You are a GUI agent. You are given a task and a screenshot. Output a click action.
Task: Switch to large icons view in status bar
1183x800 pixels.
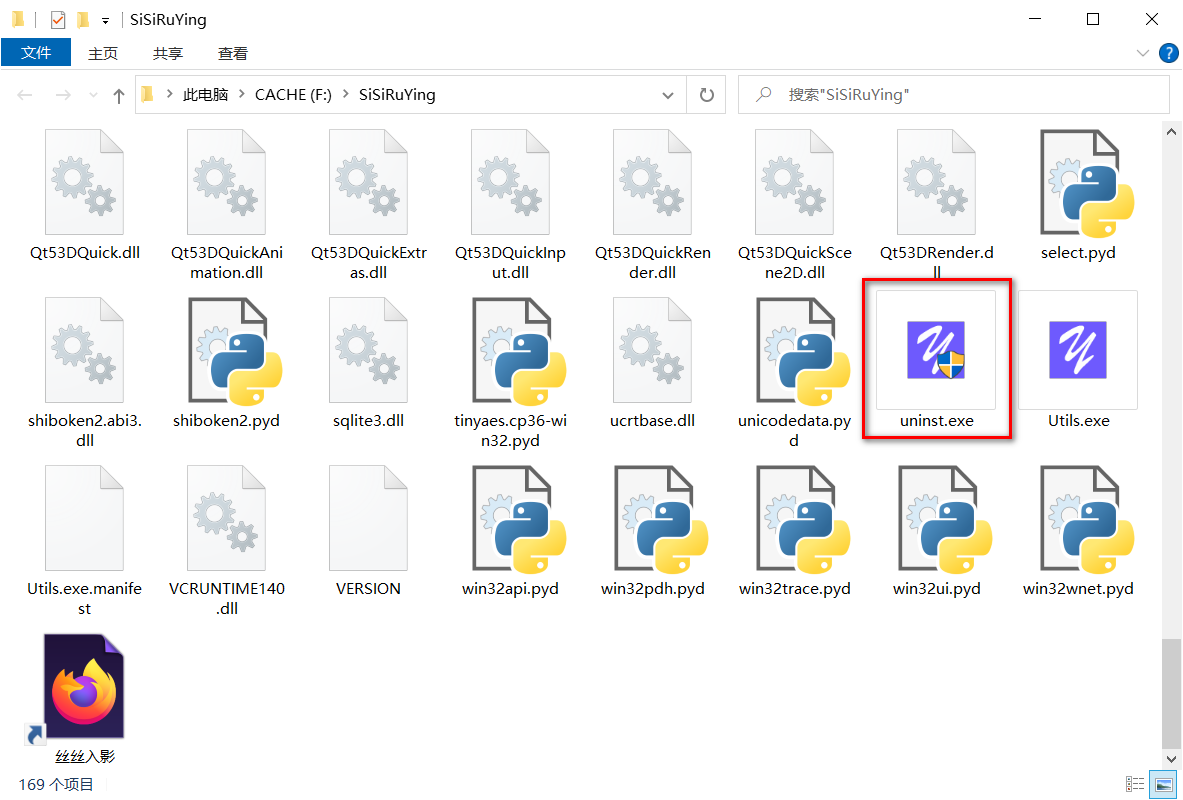click(1163, 784)
